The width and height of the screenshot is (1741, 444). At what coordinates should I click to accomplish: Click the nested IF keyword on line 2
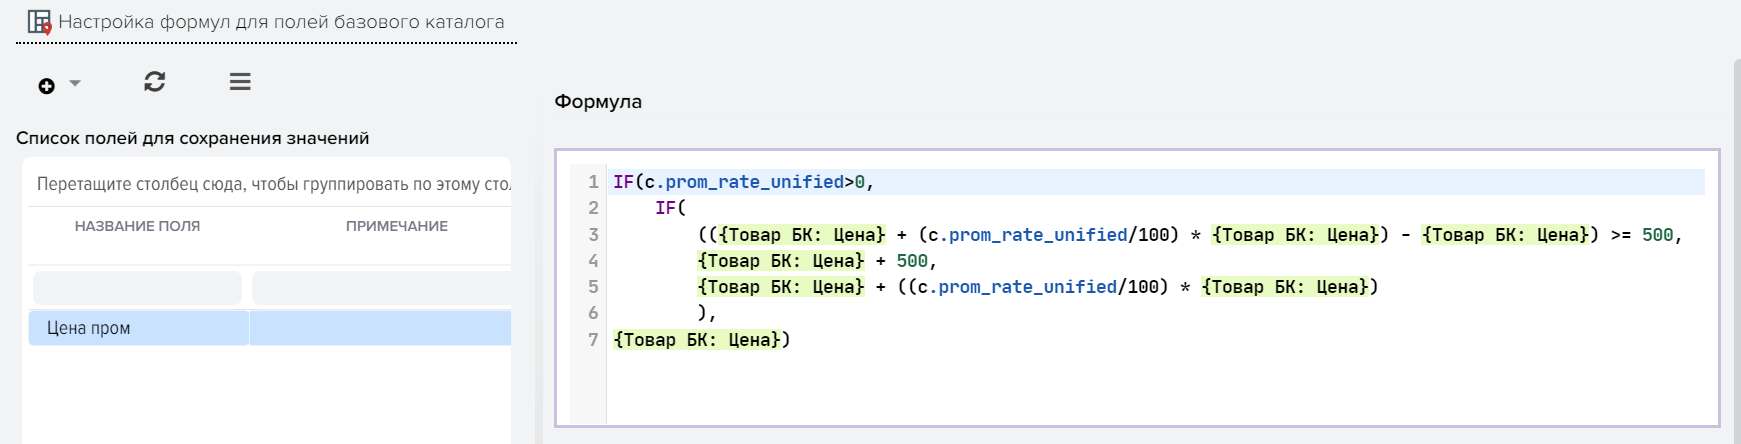(x=665, y=208)
